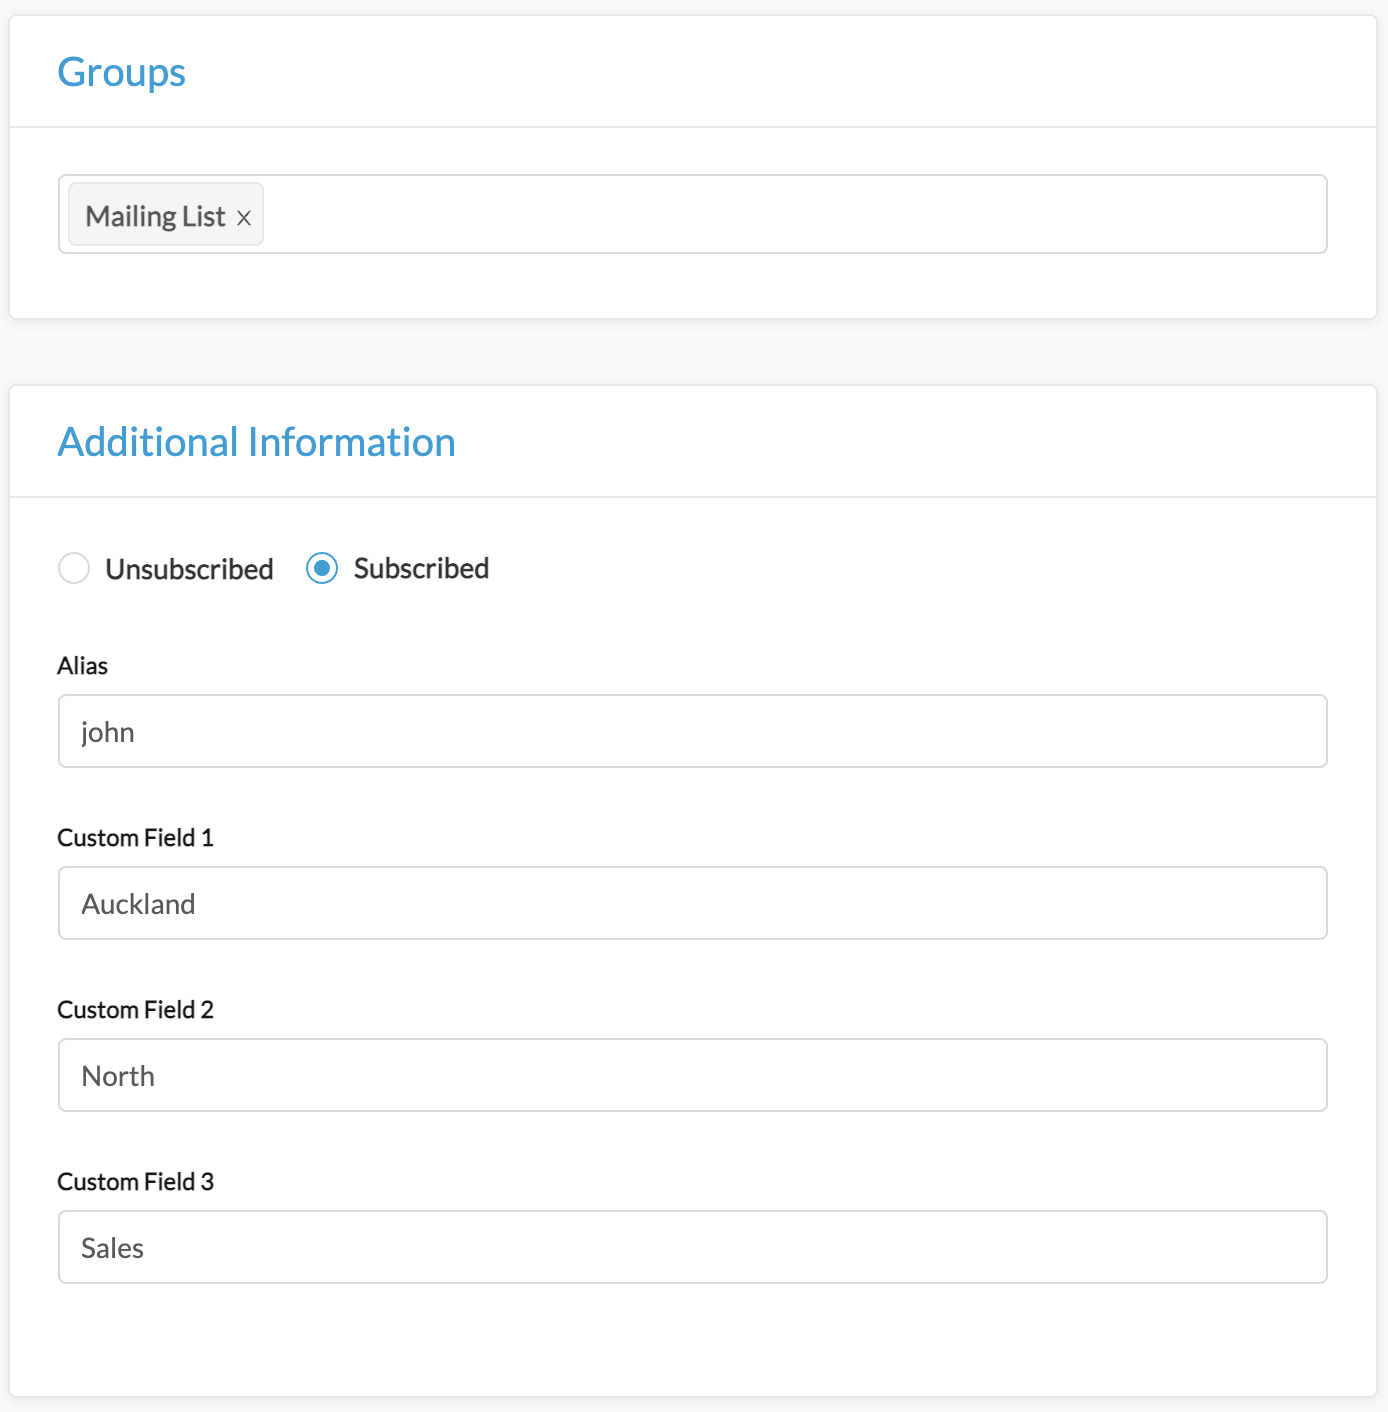
Task: Click the Alias field label
Action: click(x=82, y=665)
